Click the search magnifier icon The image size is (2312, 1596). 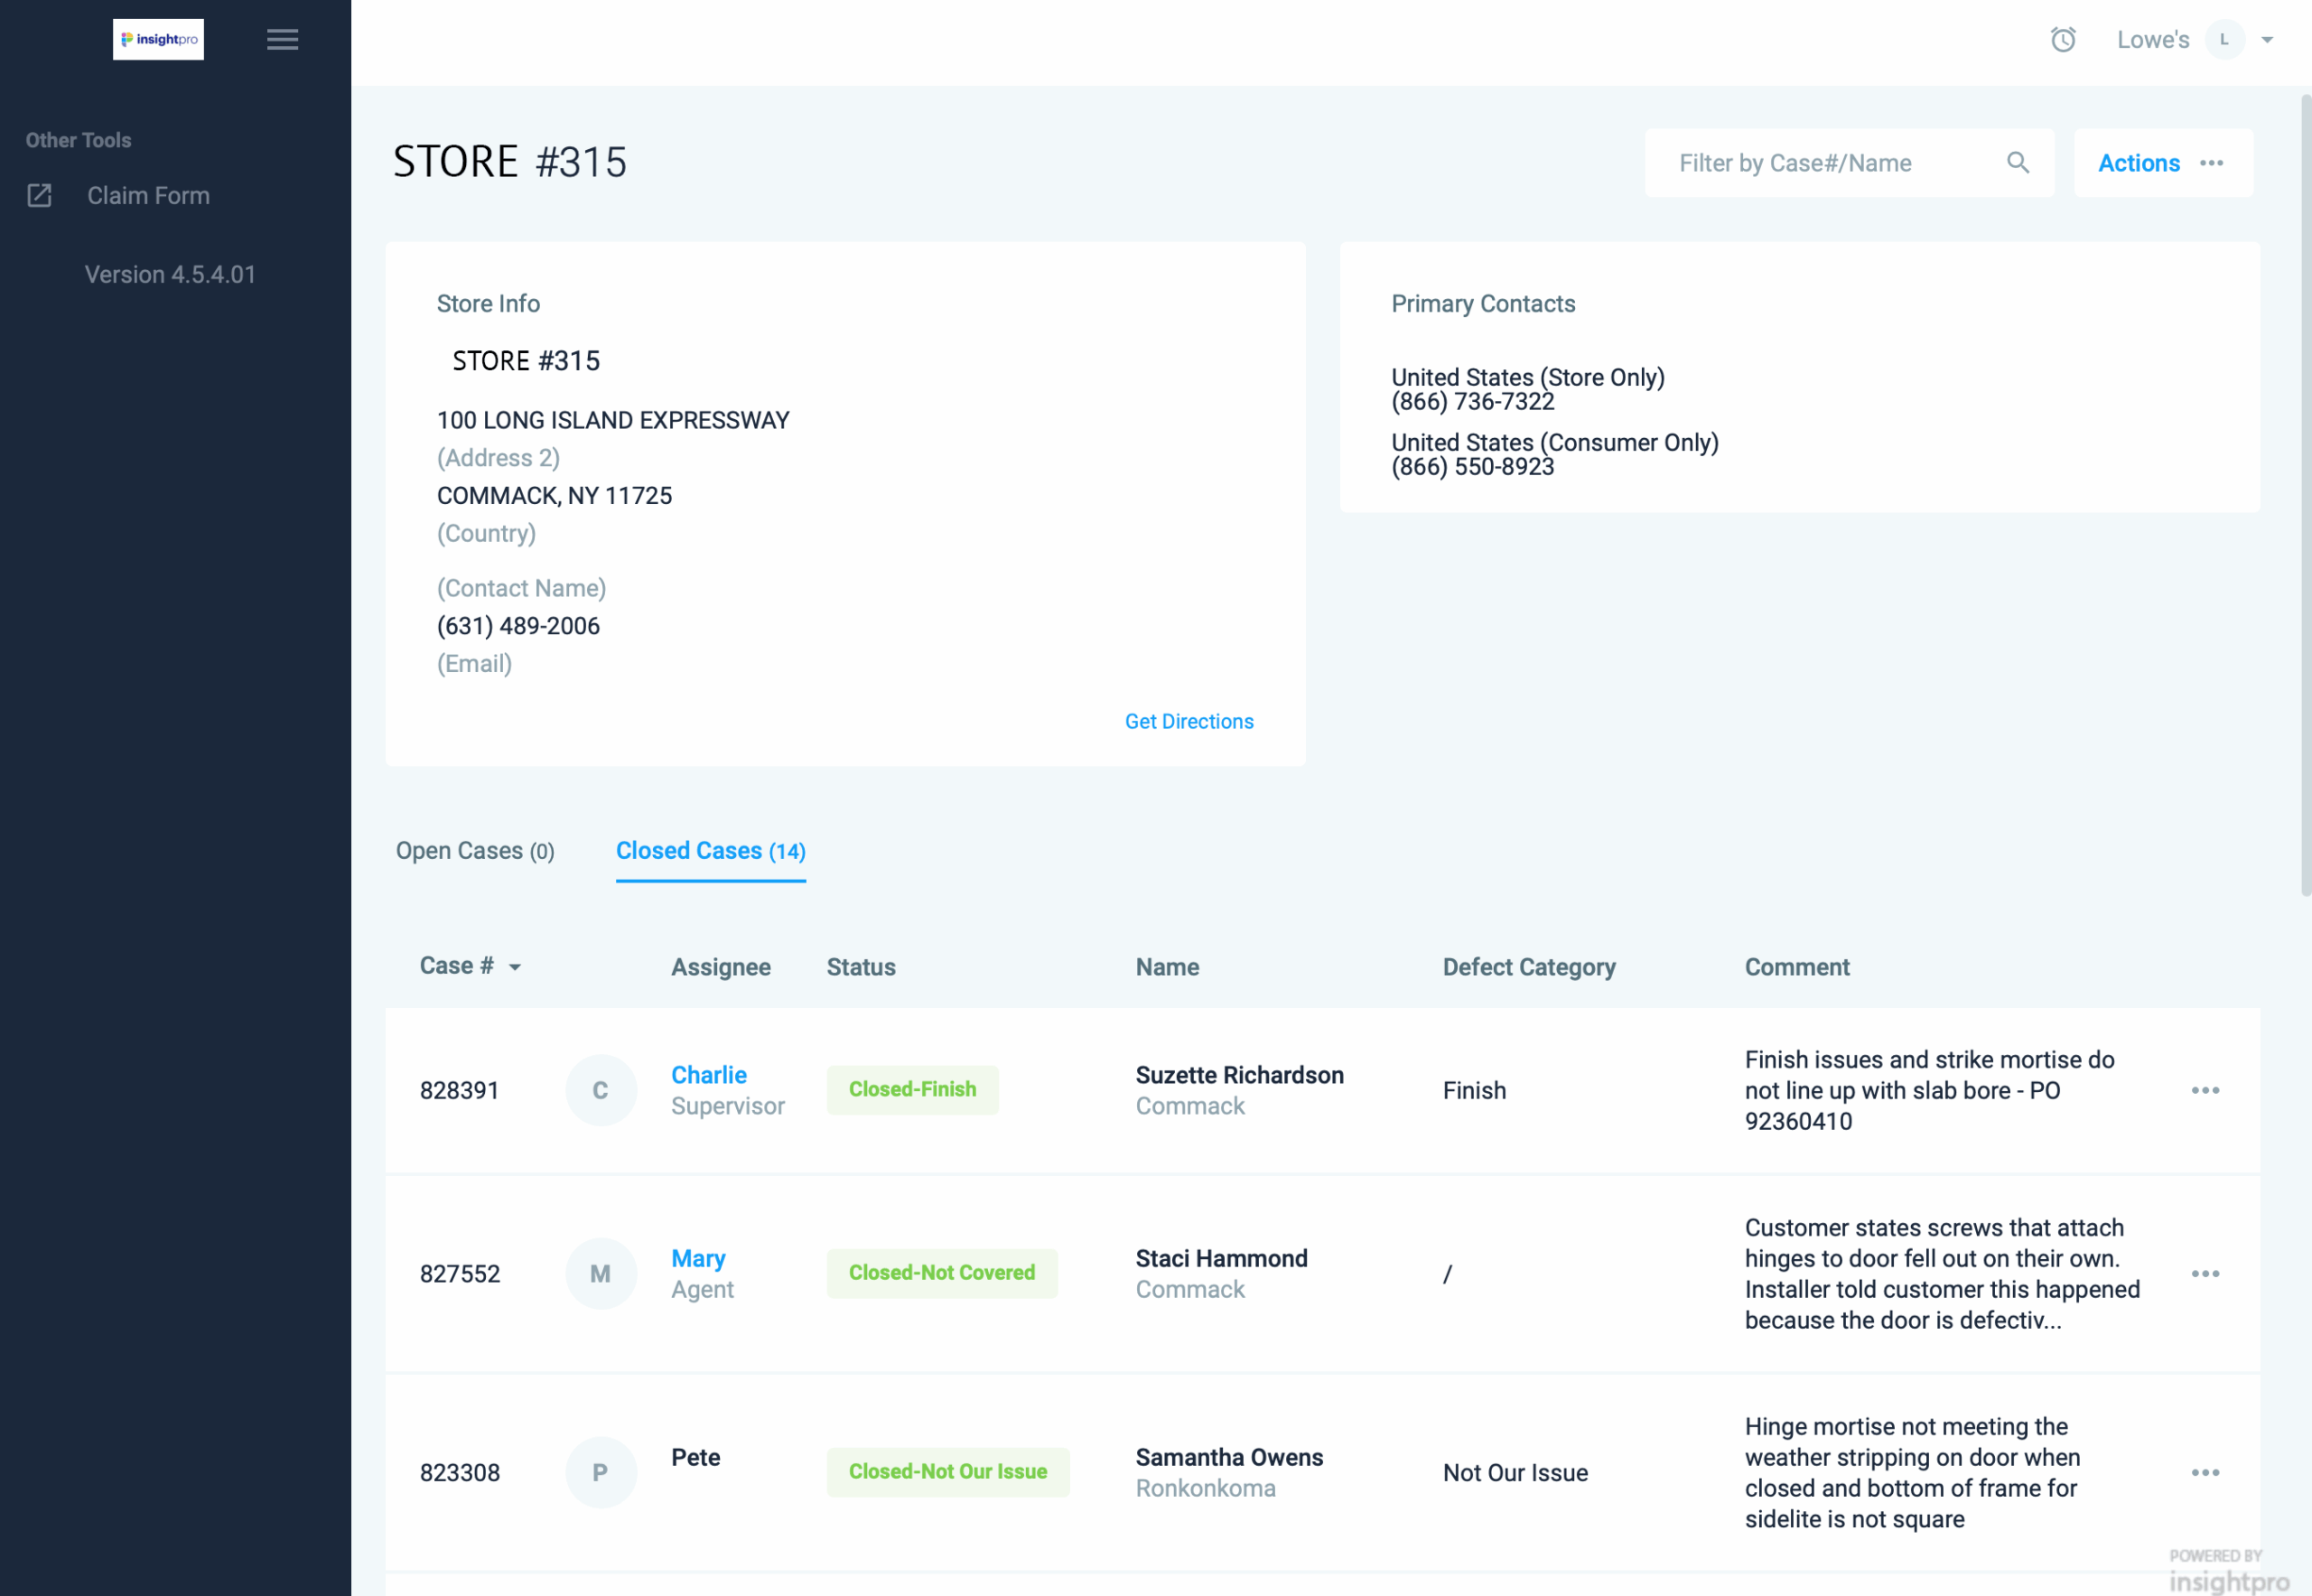[2017, 163]
